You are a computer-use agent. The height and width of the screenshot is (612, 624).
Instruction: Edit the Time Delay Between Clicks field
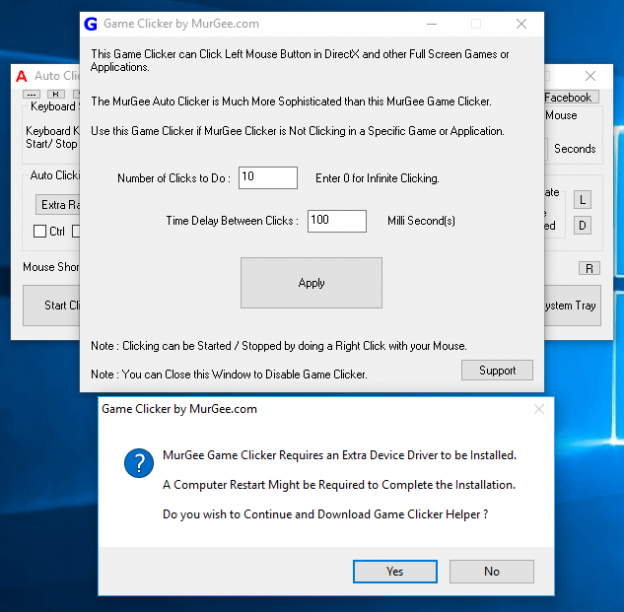click(337, 221)
